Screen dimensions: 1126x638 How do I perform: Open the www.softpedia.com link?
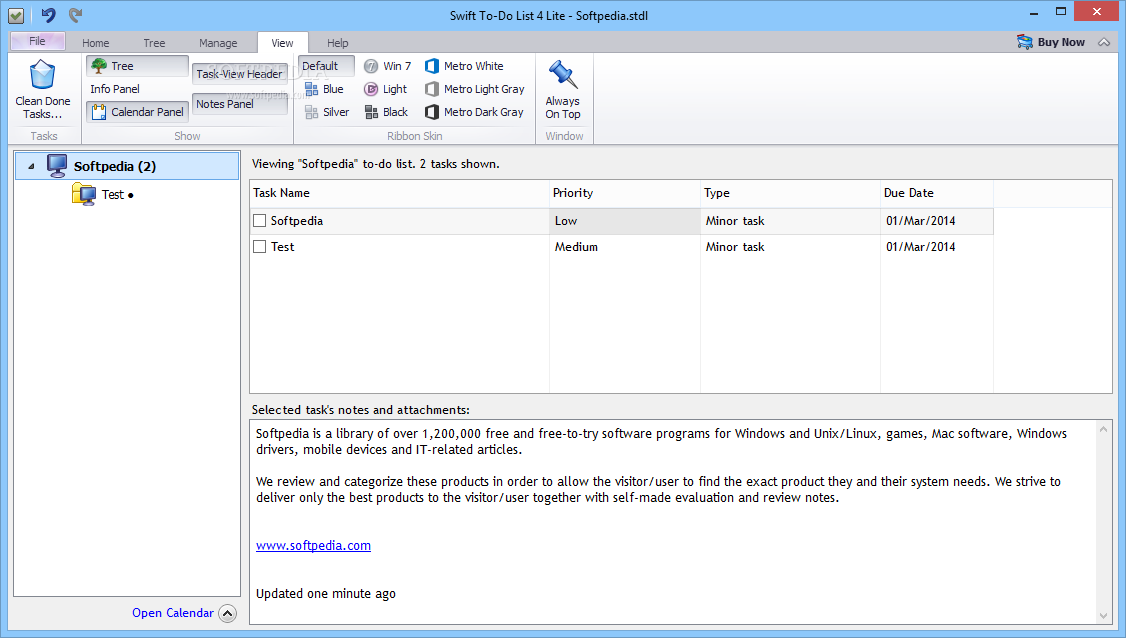tap(313, 545)
